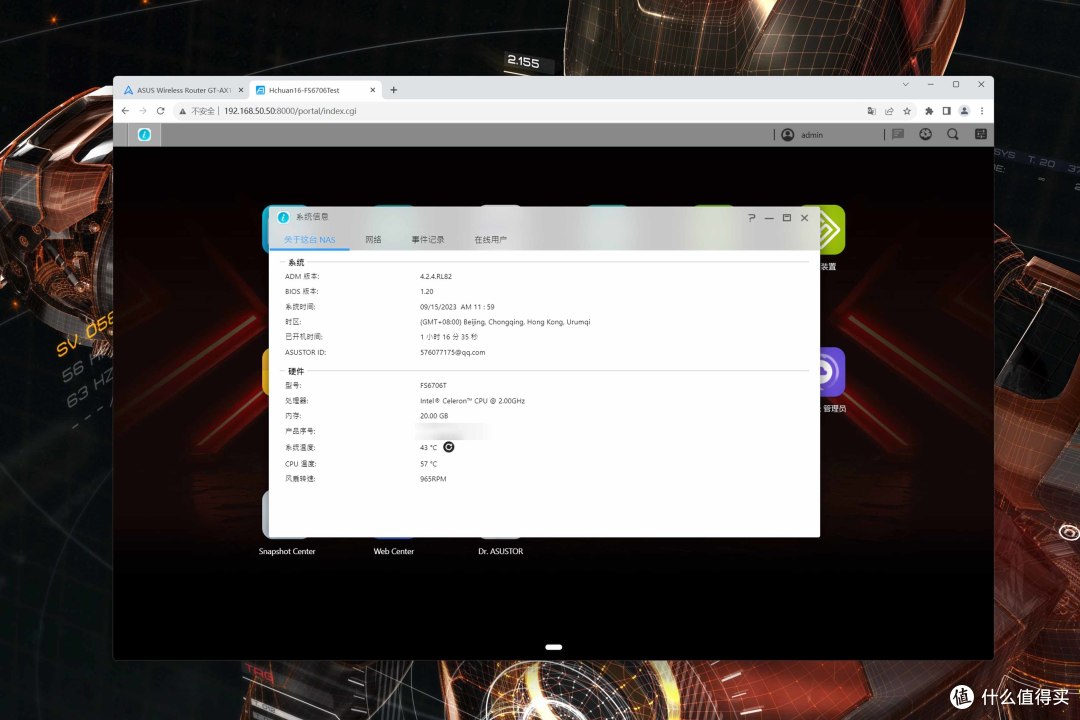Viewport: 1080px width, 720px height.
Task: Open Chrome profile avatar
Action: point(964,111)
